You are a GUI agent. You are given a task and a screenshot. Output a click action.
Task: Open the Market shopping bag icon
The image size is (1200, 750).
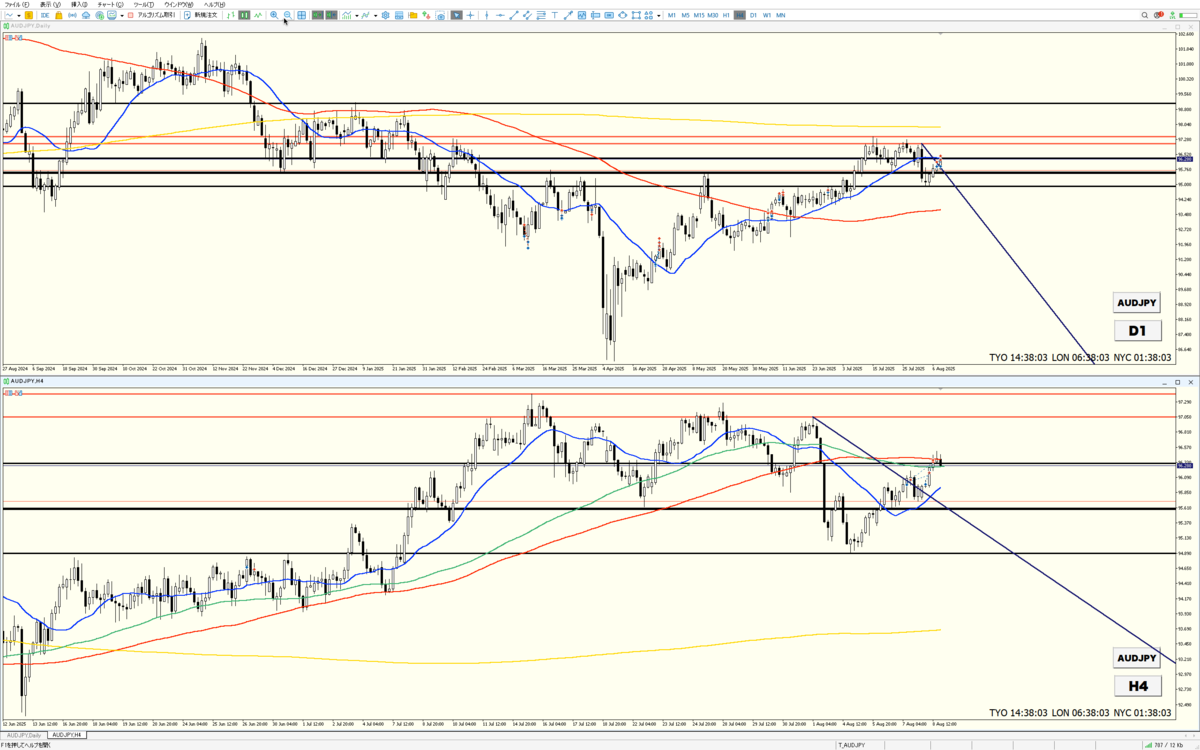point(58,16)
